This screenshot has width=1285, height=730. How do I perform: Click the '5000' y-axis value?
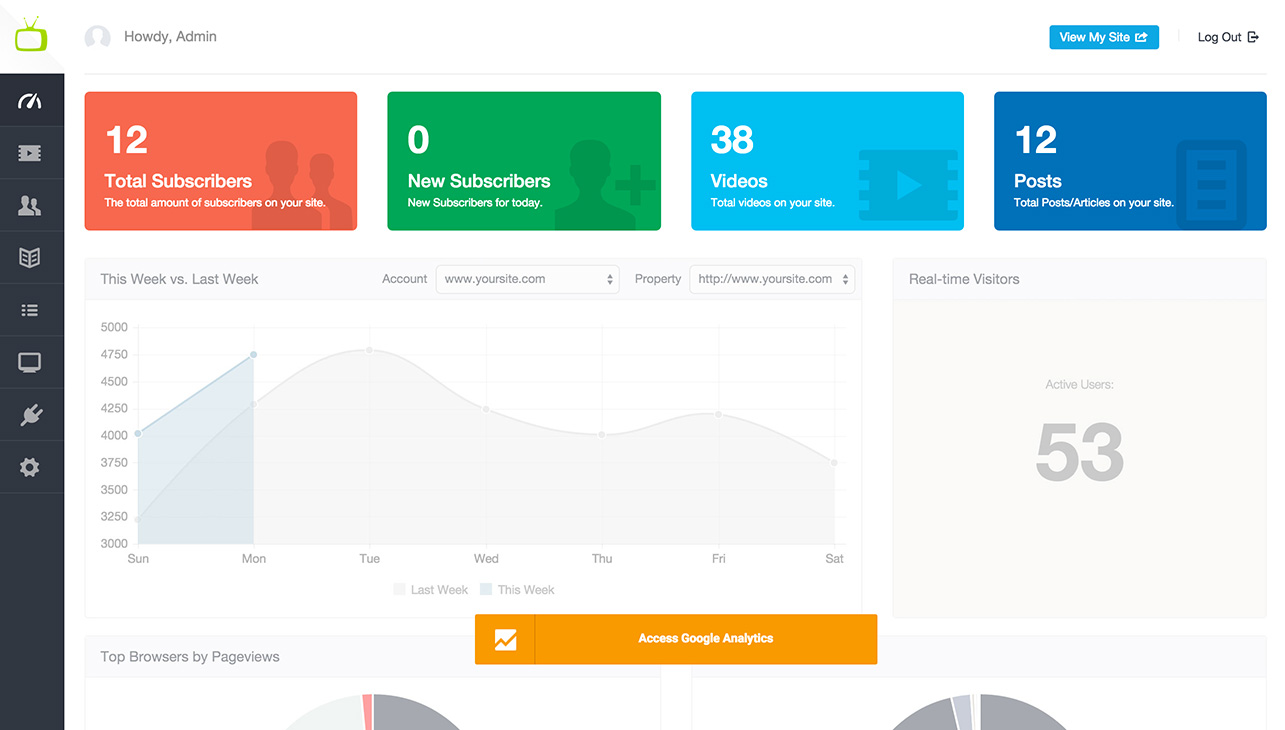114,327
